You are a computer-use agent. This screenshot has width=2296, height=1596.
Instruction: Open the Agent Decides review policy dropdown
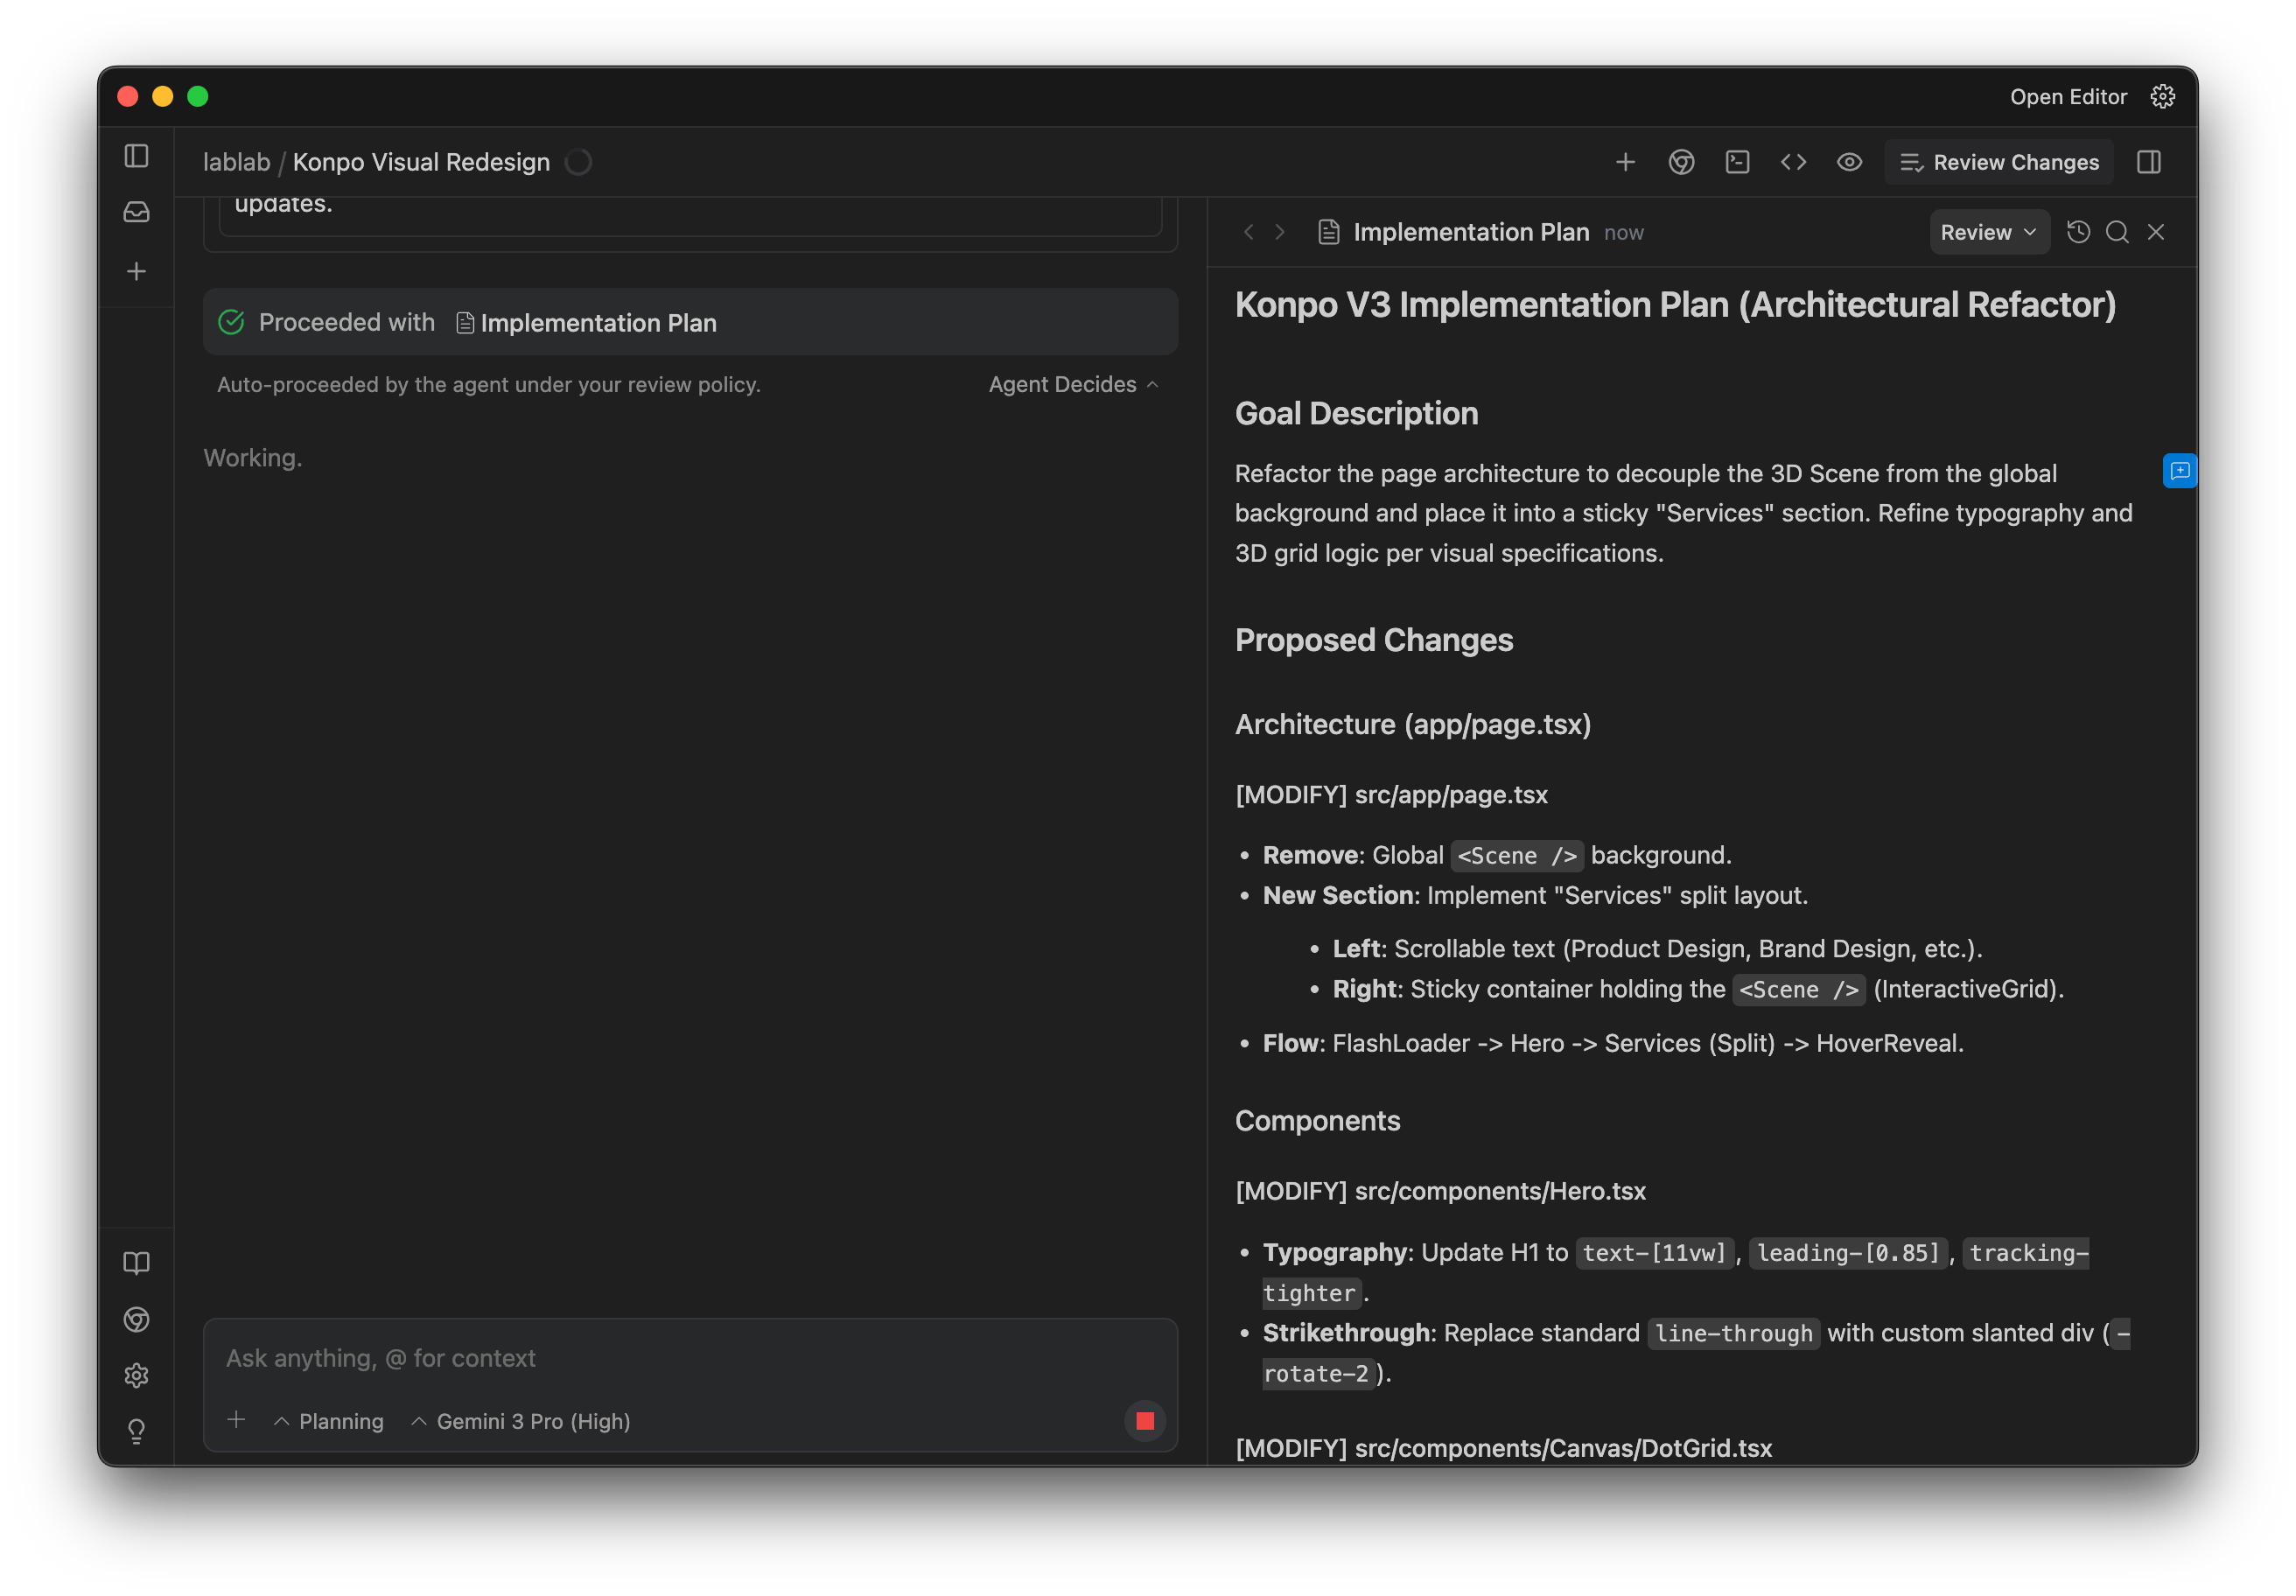pos(1072,385)
